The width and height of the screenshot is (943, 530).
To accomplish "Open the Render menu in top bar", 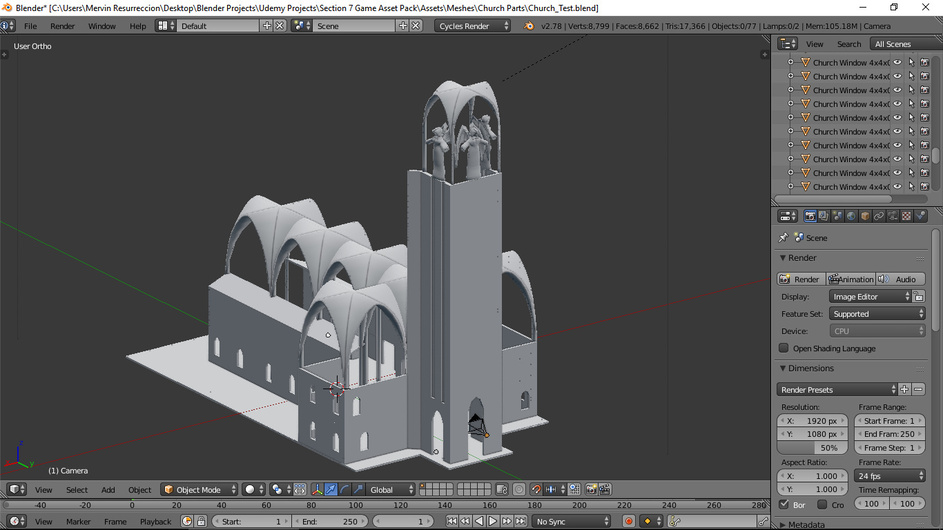I will [x=62, y=26].
